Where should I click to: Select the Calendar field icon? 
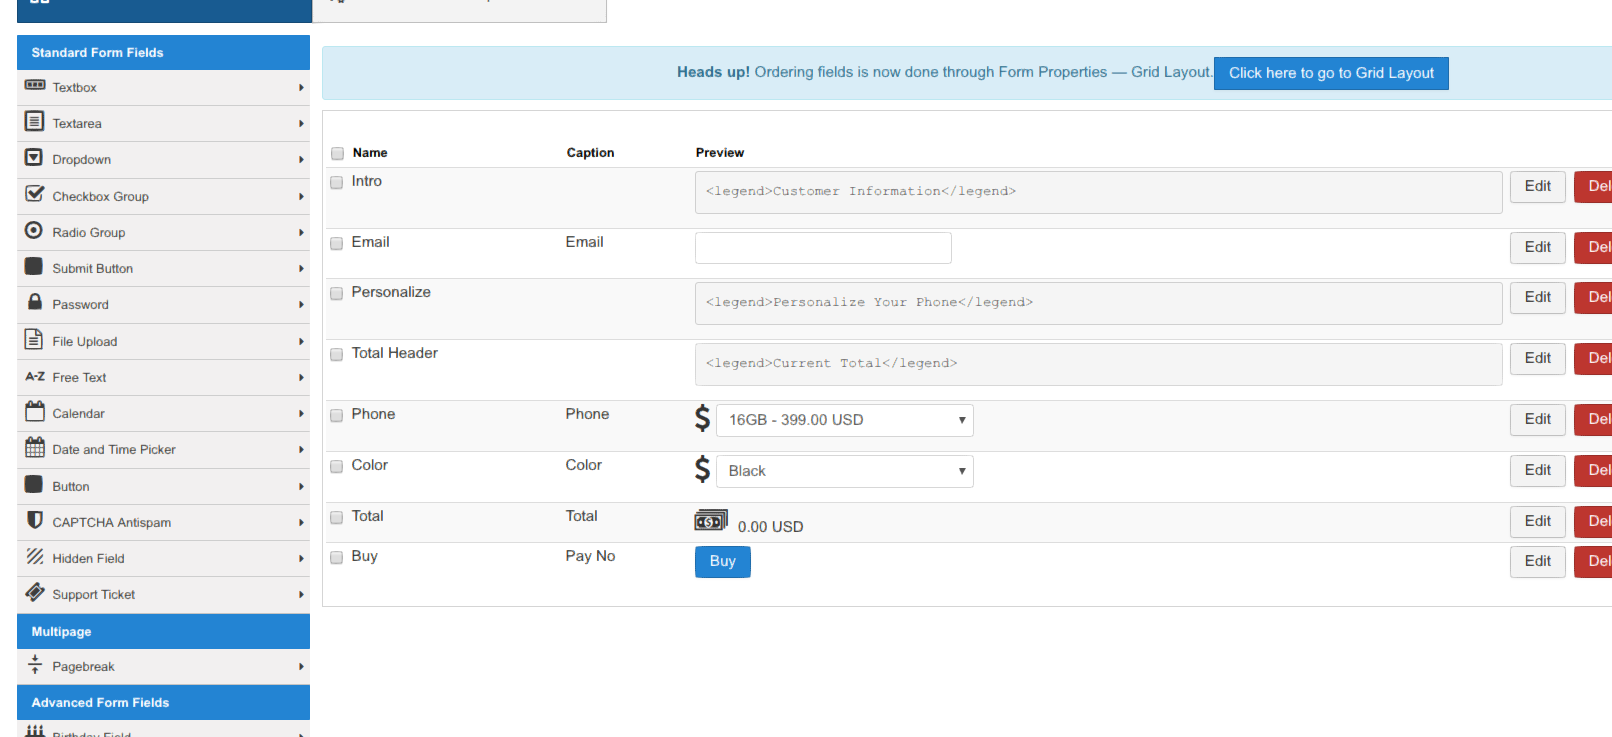[x=35, y=412]
